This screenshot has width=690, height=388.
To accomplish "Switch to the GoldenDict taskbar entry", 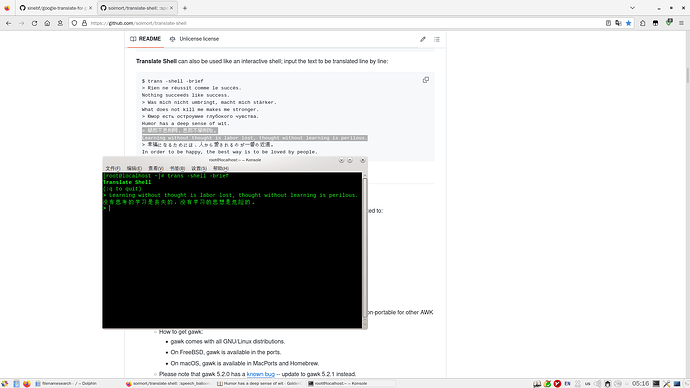I will click(x=259, y=384).
